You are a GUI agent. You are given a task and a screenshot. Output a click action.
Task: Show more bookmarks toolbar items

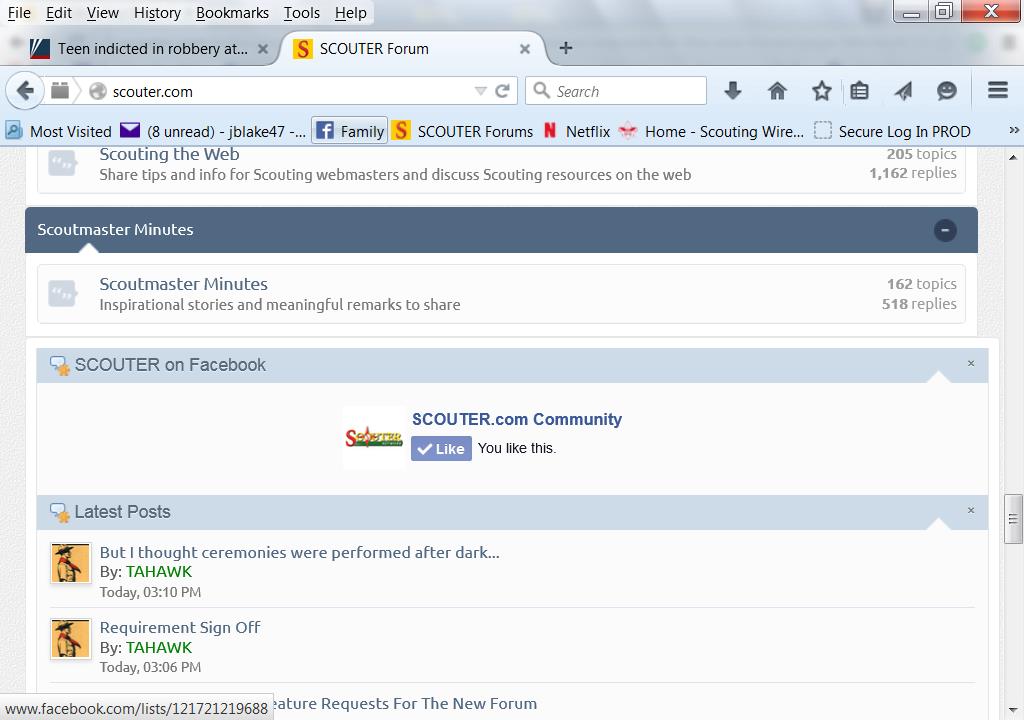(1013, 131)
